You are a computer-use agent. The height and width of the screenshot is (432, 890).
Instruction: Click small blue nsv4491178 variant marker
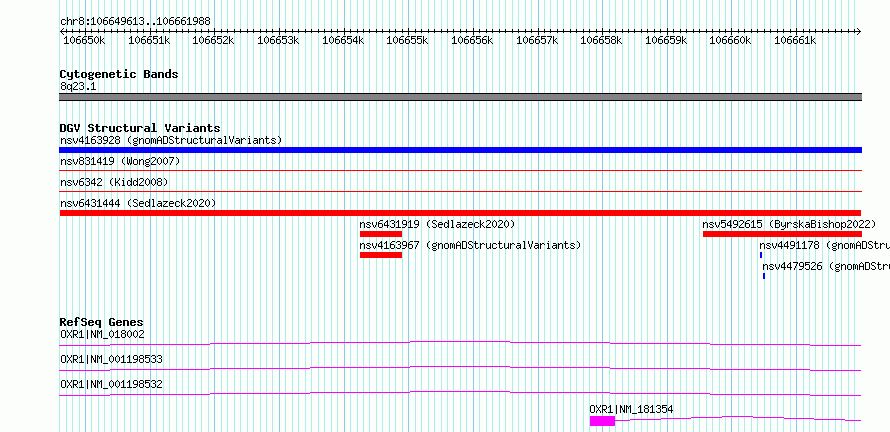coord(761,255)
